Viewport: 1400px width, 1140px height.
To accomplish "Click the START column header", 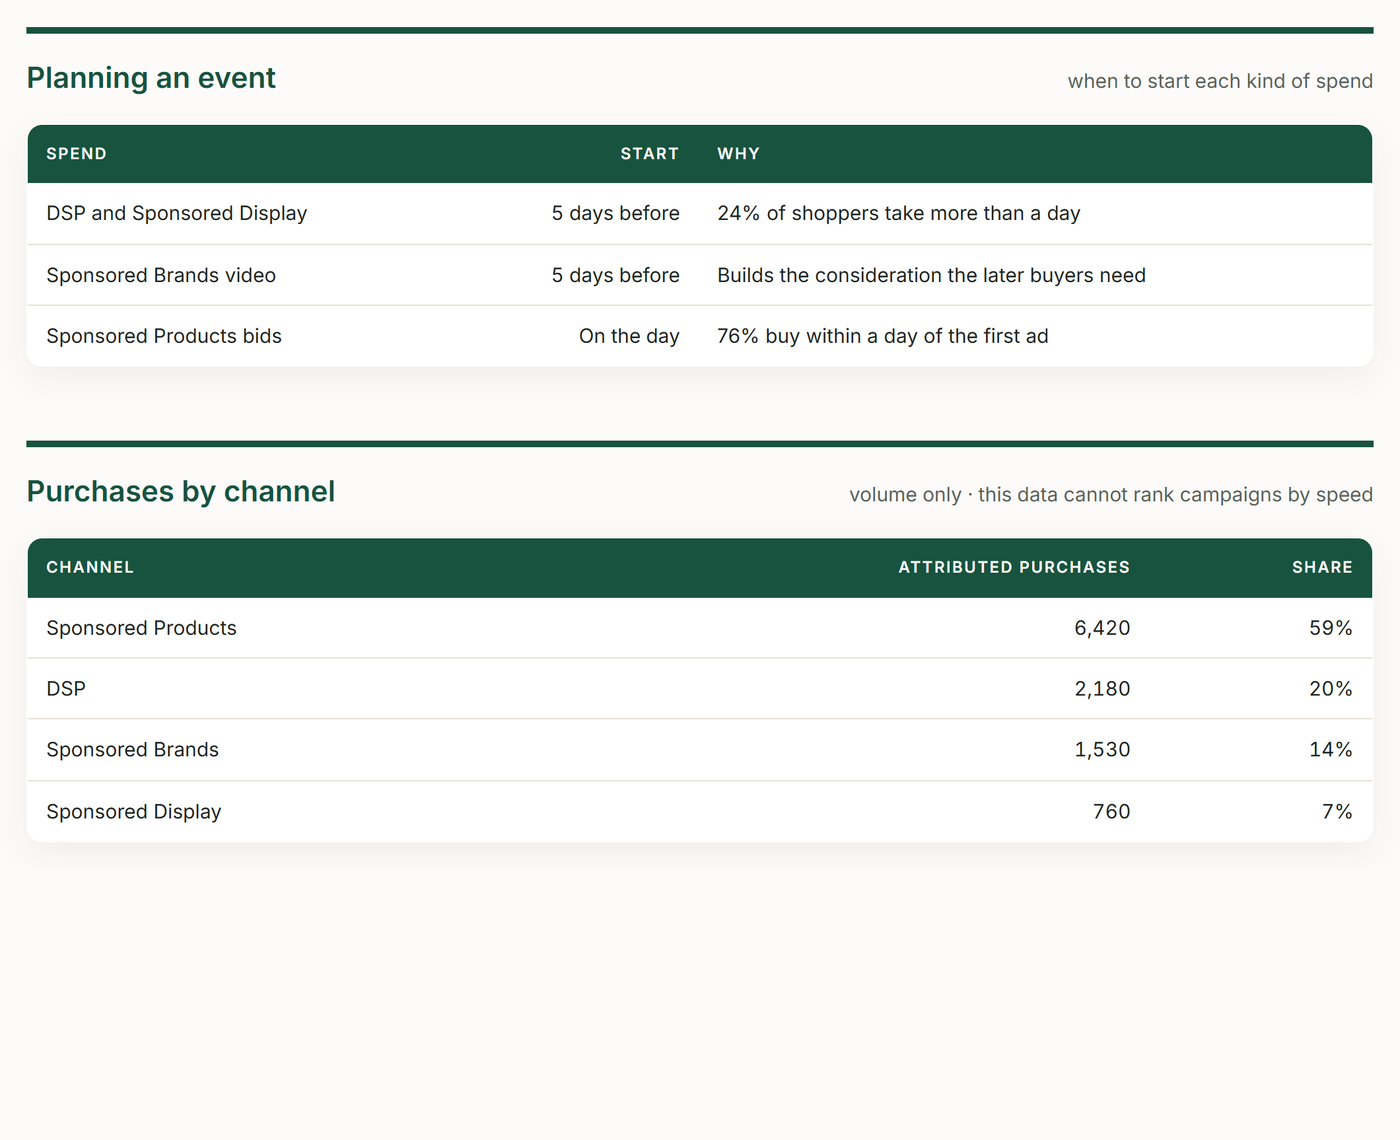I will click(650, 154).
